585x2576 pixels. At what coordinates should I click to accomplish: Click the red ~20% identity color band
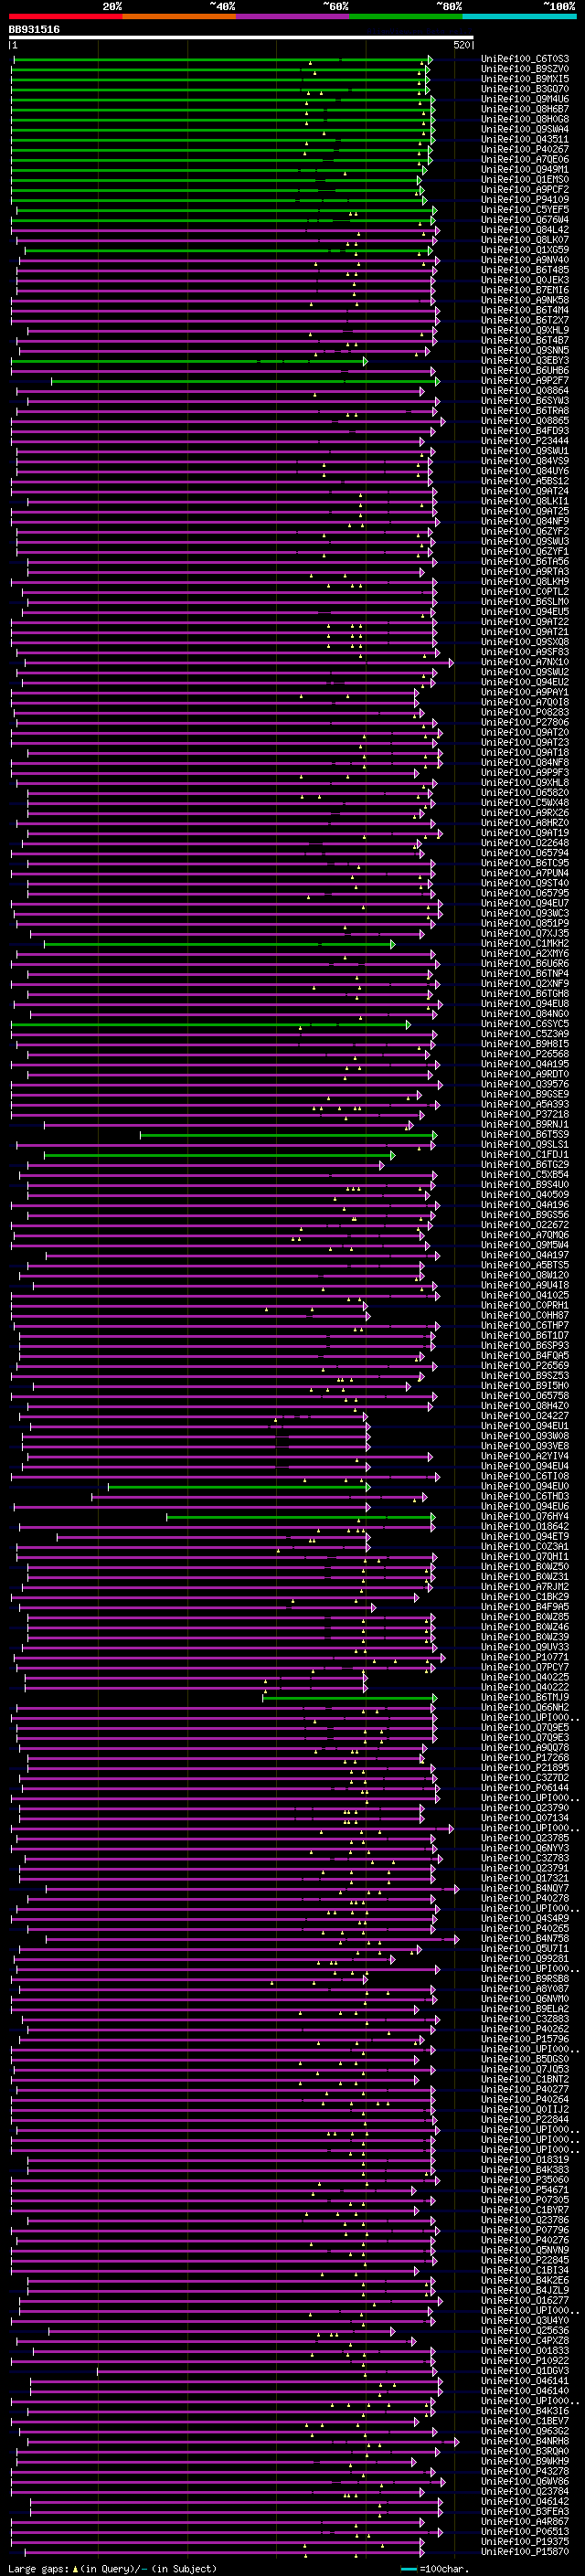point(66,16)
